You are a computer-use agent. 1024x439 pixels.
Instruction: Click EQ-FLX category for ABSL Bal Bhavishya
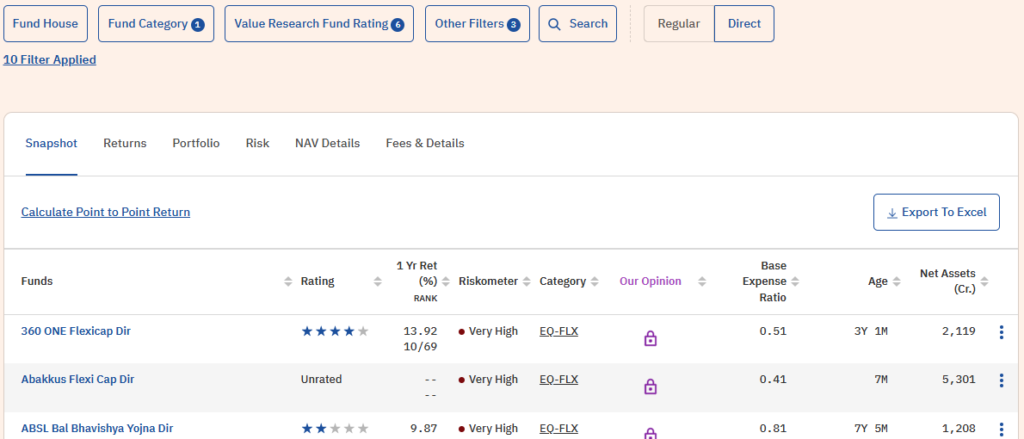(558, 429)
